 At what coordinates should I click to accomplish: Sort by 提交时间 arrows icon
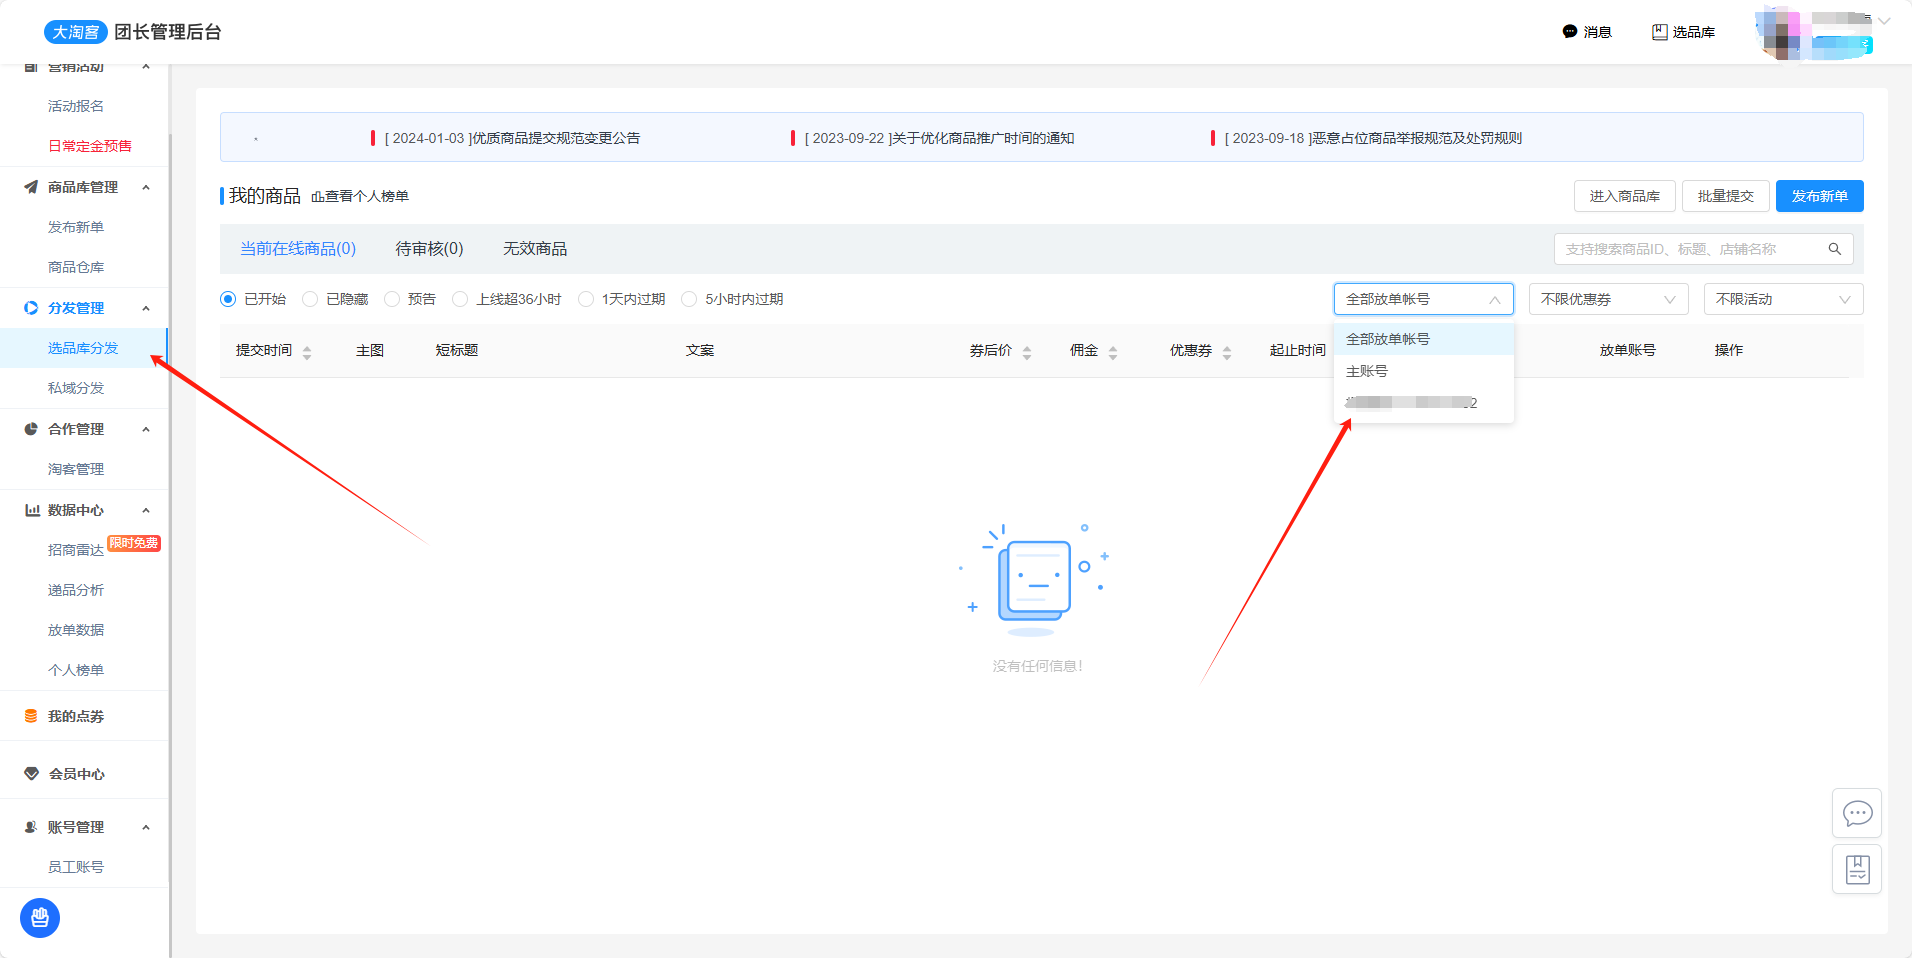[307, 352]
